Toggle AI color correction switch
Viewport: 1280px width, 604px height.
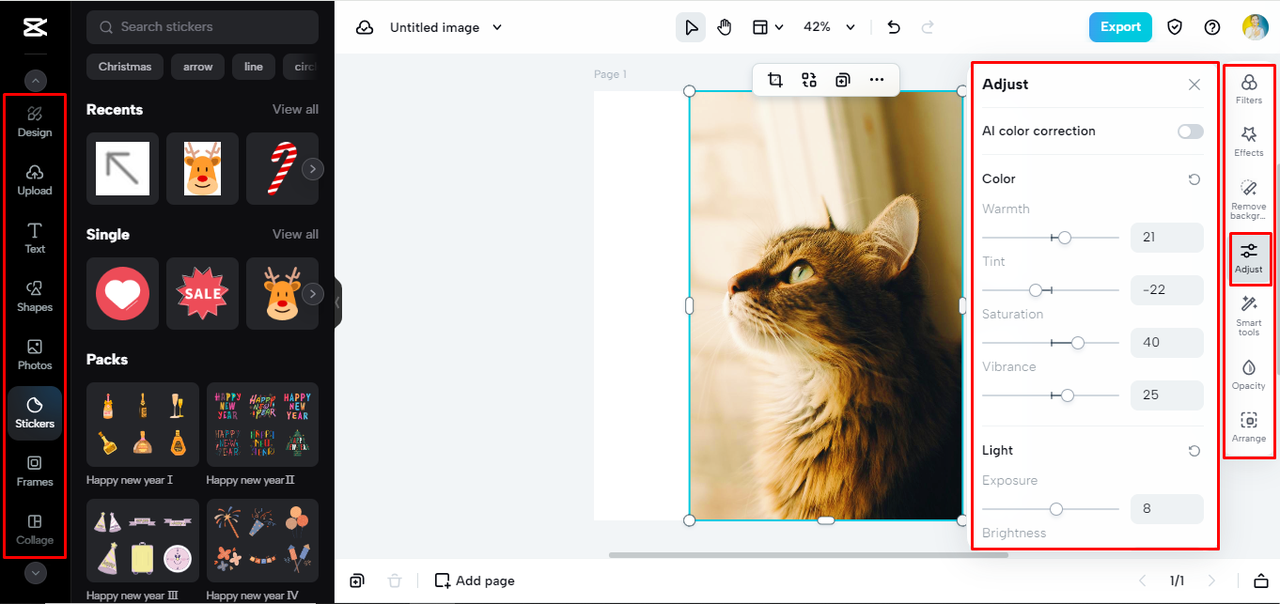pyautogui.click(x=1190, y=131)
